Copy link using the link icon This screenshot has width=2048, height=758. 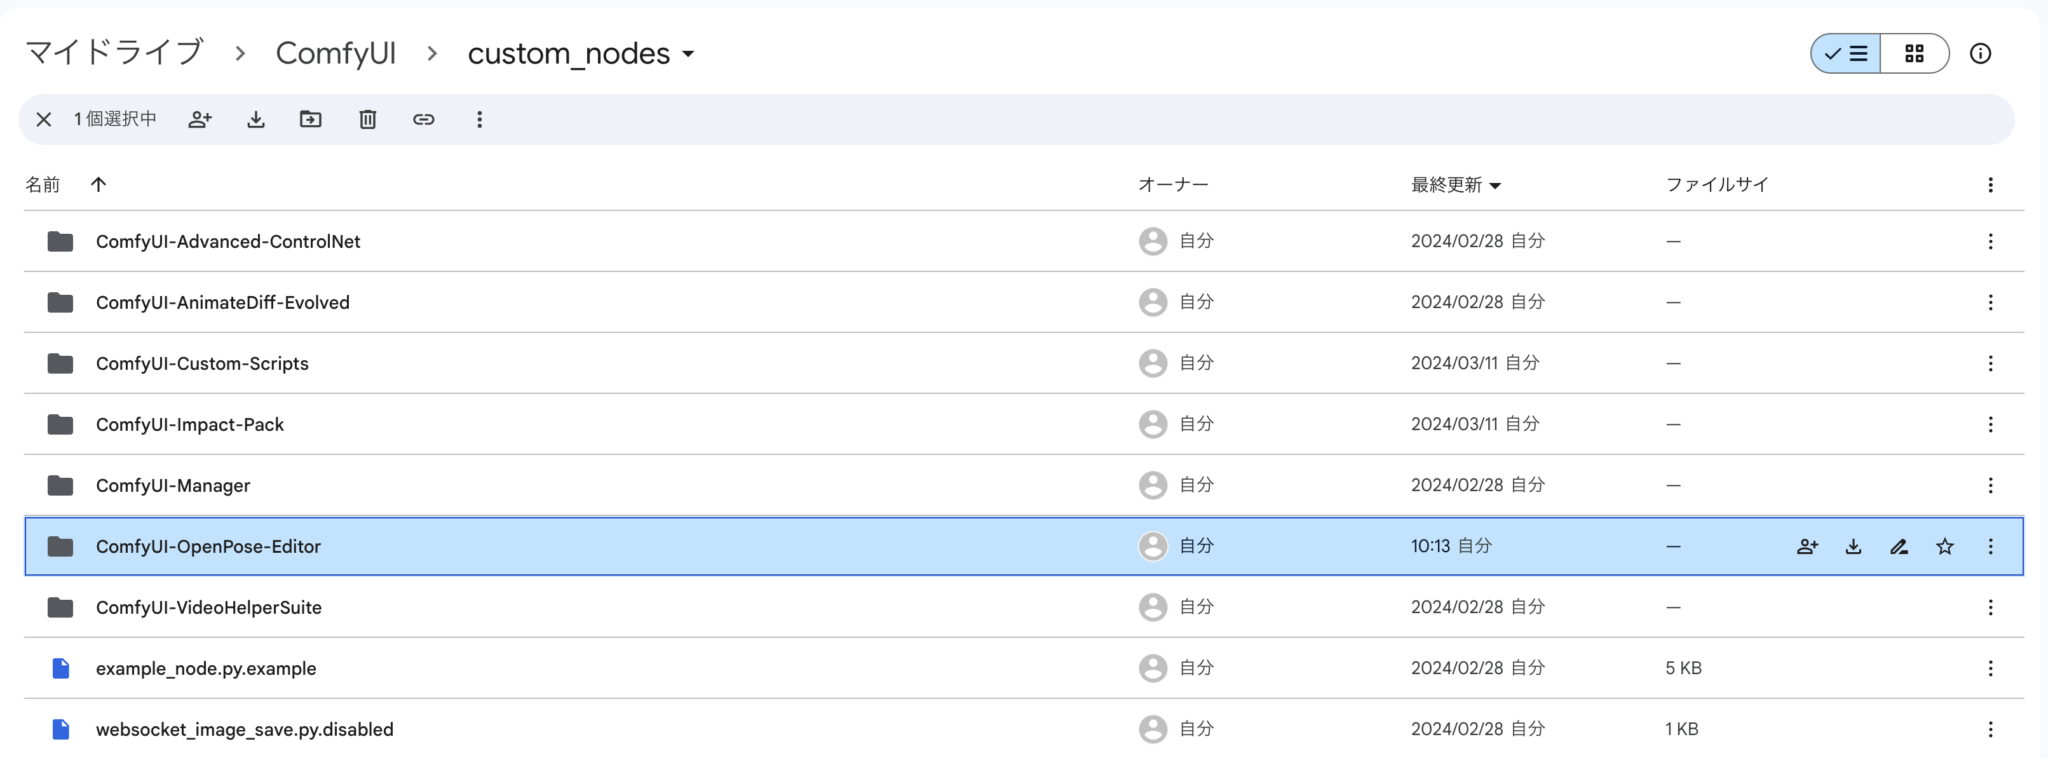(424, 120)
